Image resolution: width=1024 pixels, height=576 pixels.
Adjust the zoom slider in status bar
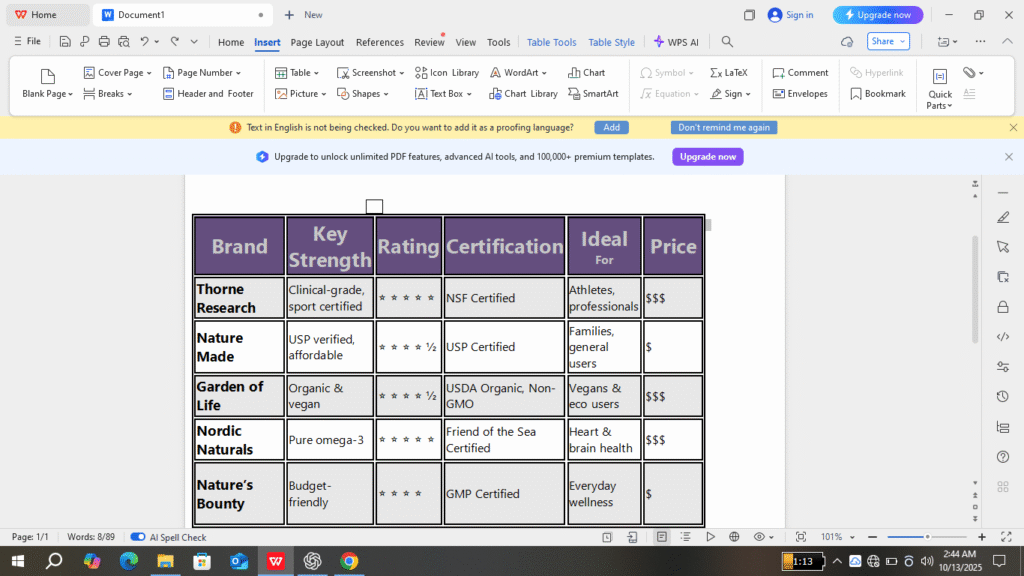coord(927,537)
